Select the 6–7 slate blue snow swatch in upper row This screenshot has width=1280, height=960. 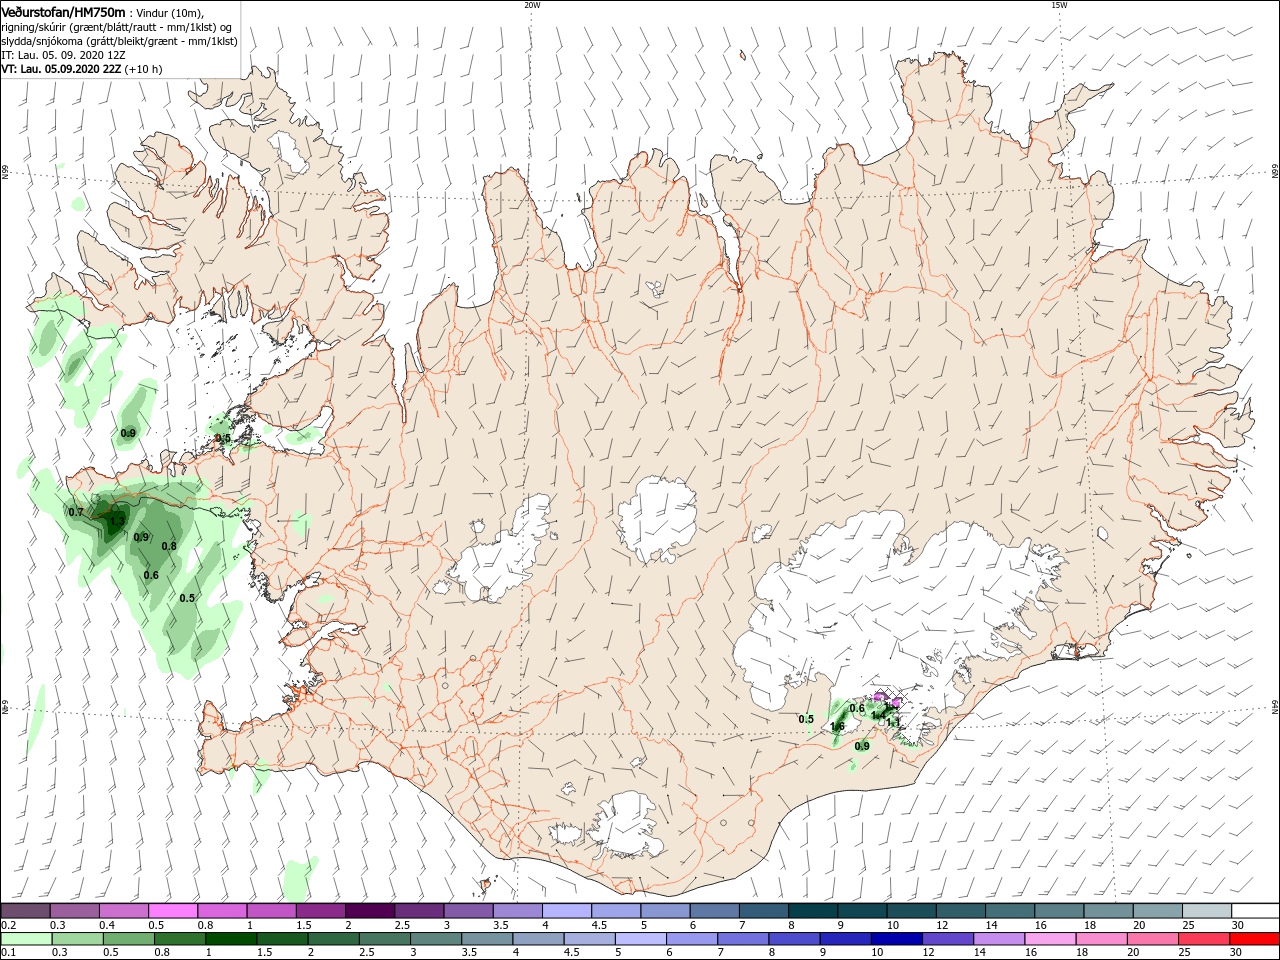click(714, 911)
